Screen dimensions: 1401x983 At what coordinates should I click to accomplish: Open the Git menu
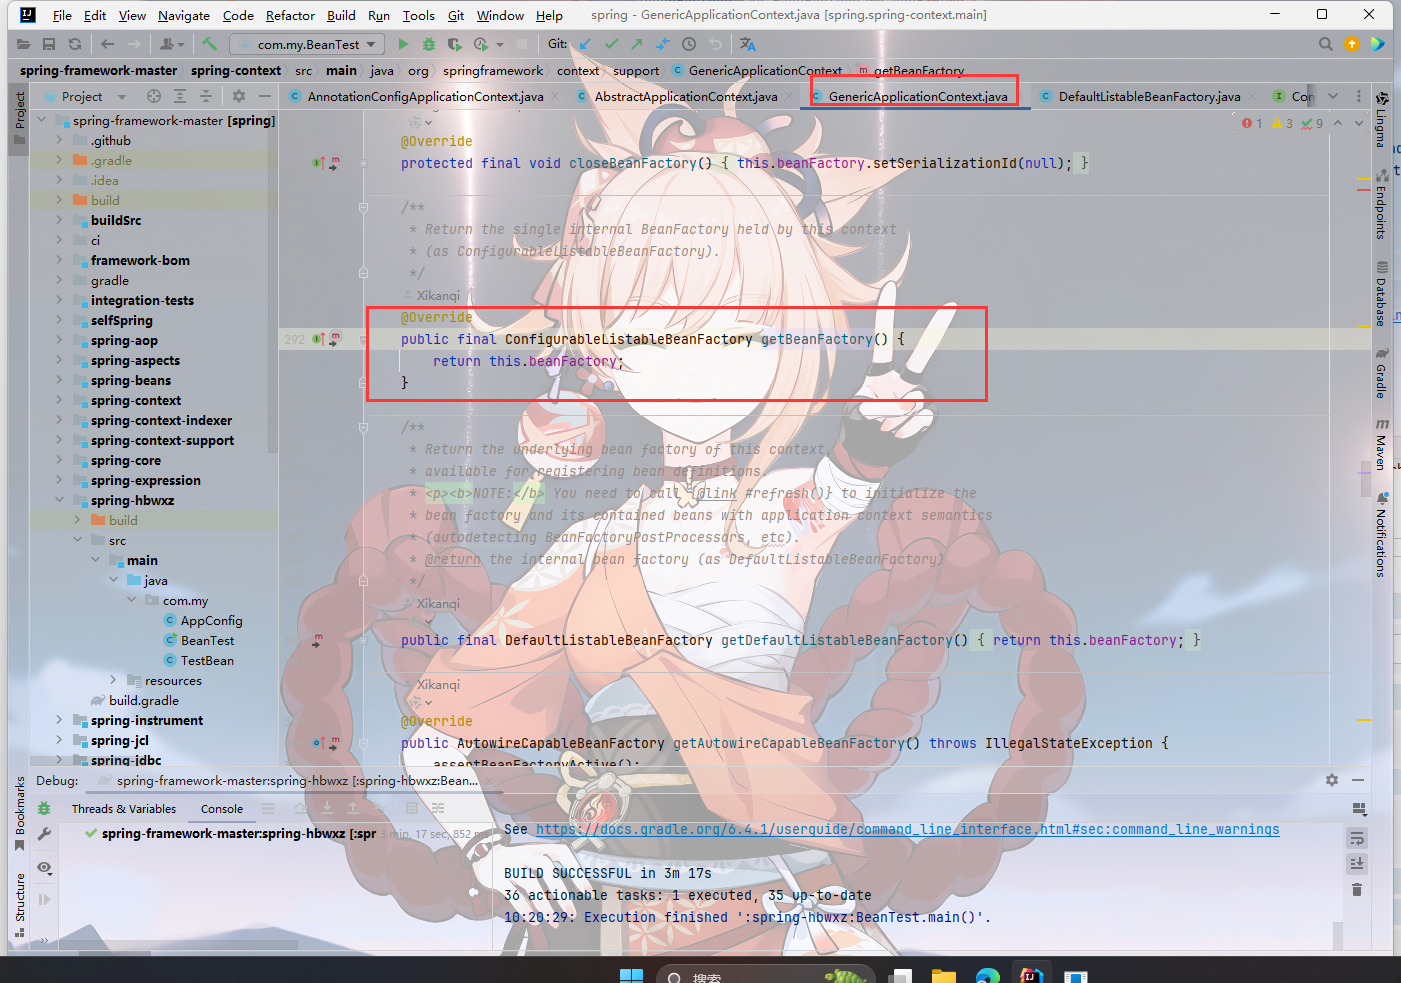point(455,15)
